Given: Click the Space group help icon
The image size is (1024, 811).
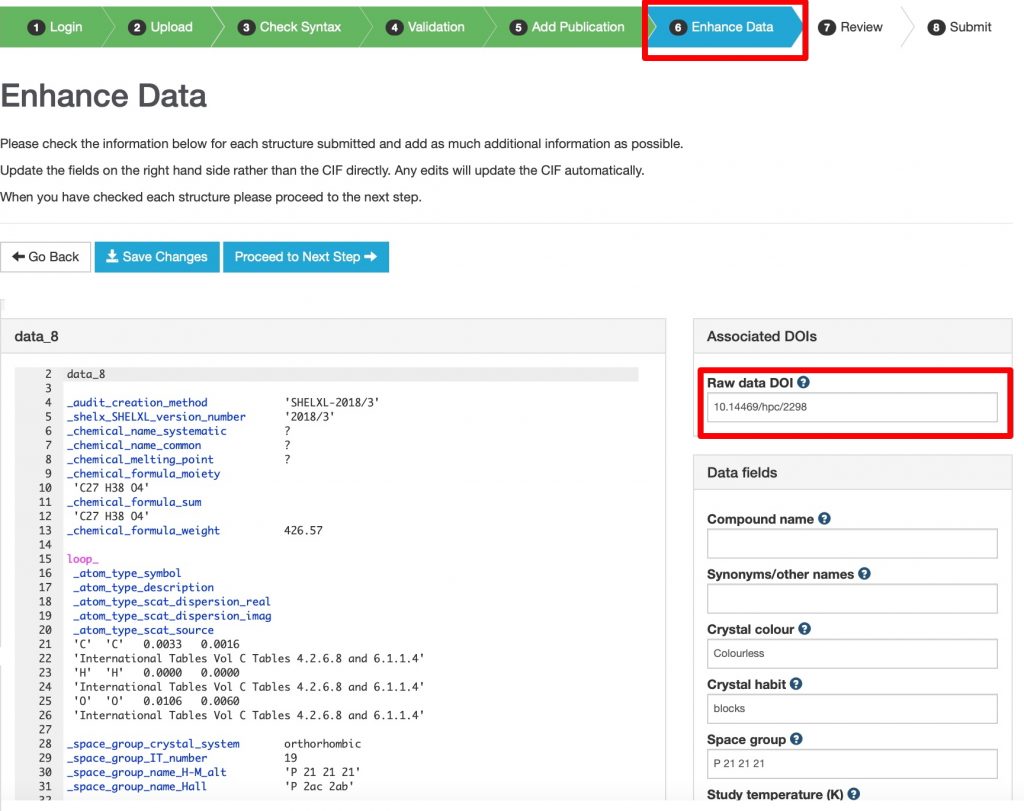Looking at the screenshot, I should (796, 739).
